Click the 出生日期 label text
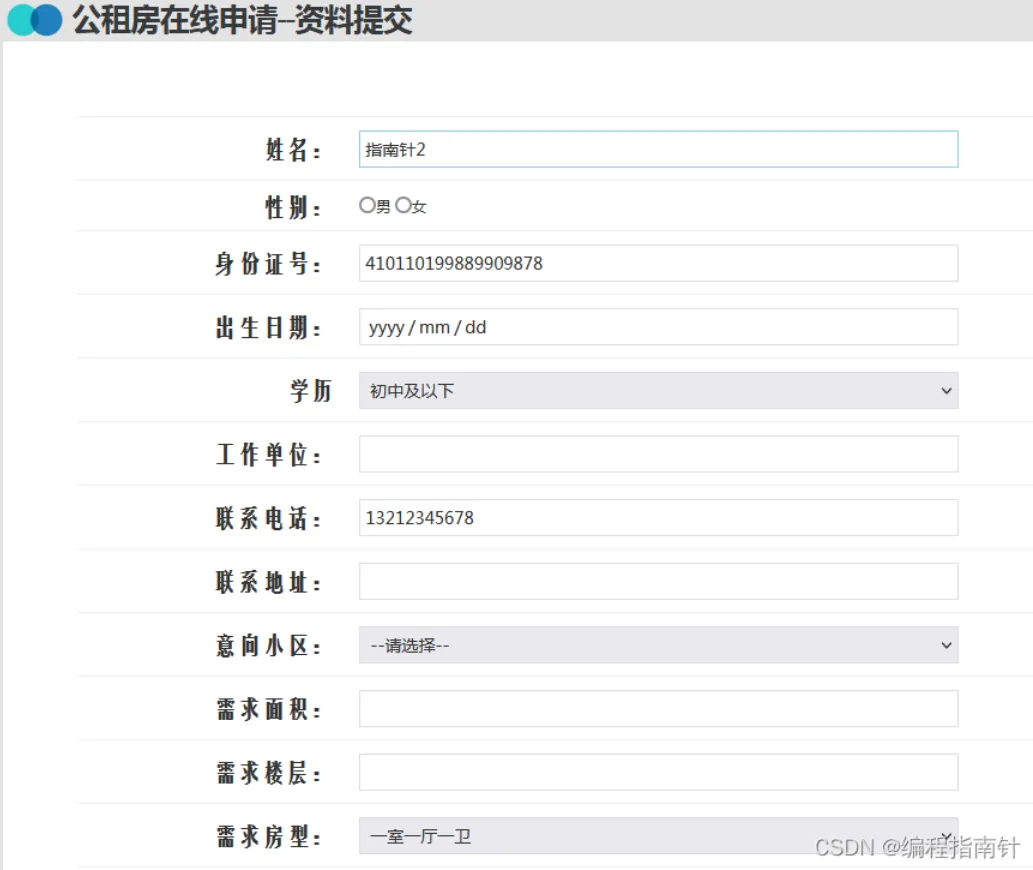 pyautogui.click(x=268, y=327)
